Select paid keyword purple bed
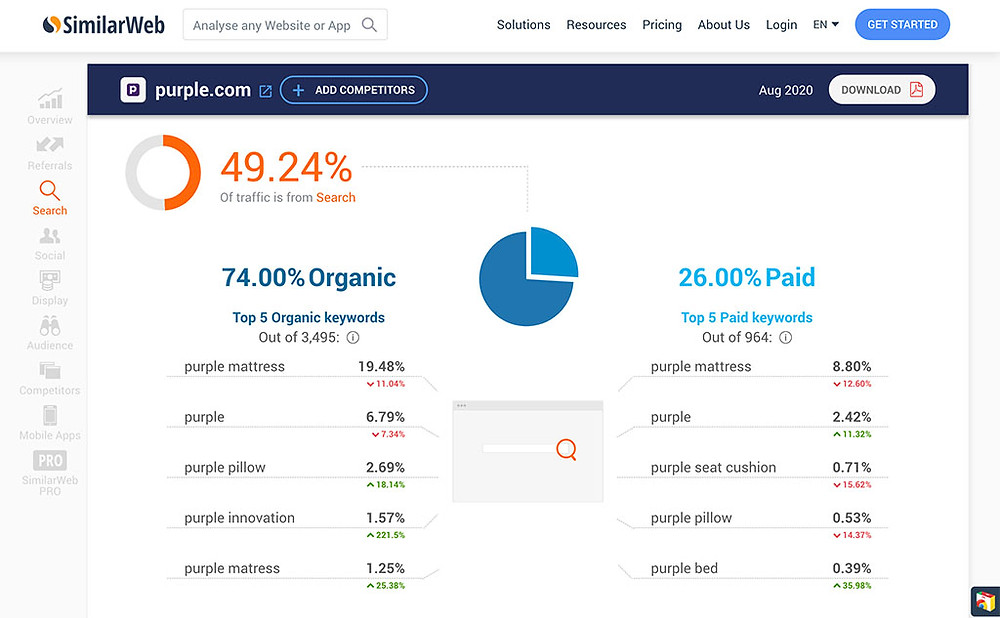The height and width of the screenshot is (618, 1000). tap(684, 568)
